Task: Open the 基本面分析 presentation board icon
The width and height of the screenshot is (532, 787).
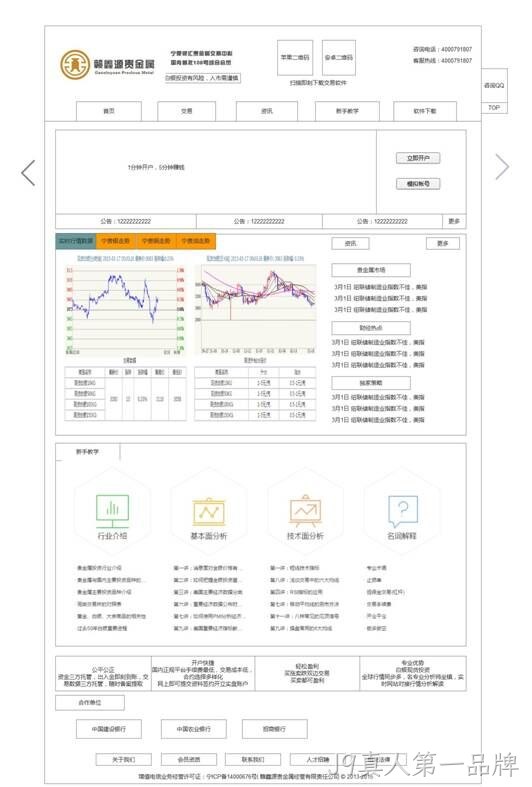Action: [209, 512]
